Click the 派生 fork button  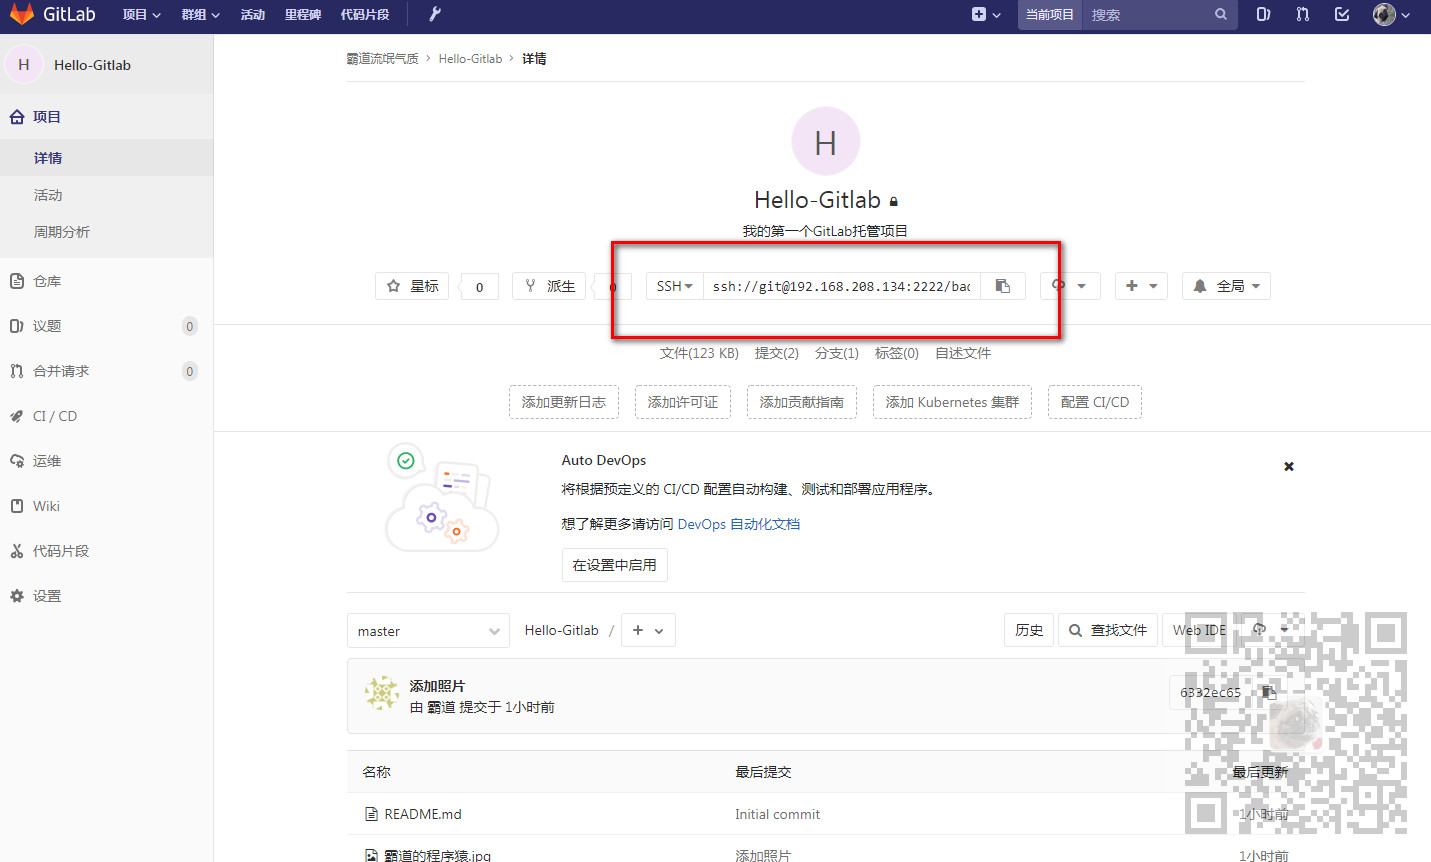[549, 286]
